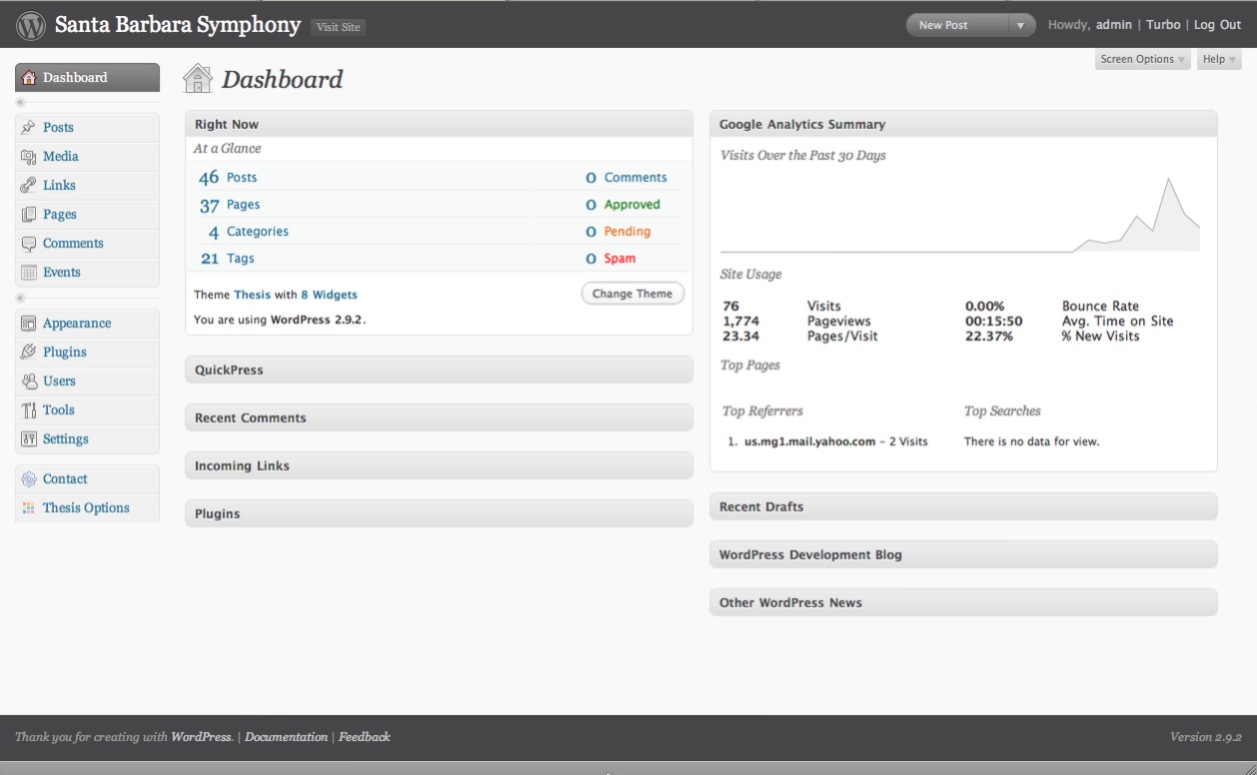Click the WordPress logo icon

[31, 25]
